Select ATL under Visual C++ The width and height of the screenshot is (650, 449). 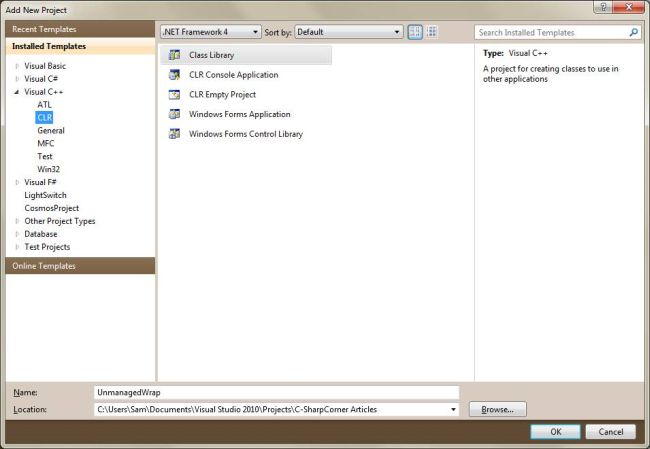[44, 104]
